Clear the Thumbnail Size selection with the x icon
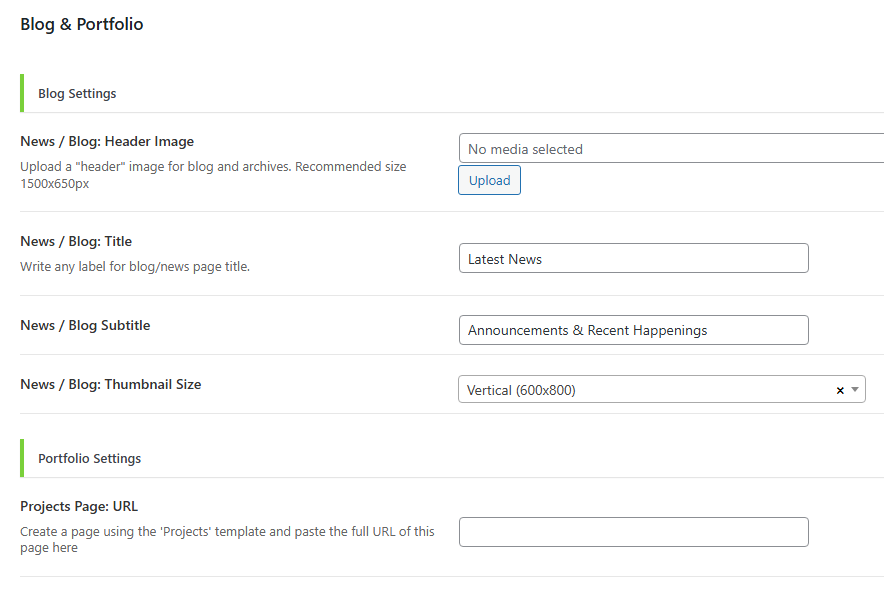884x599 pixels. [840, 390]
